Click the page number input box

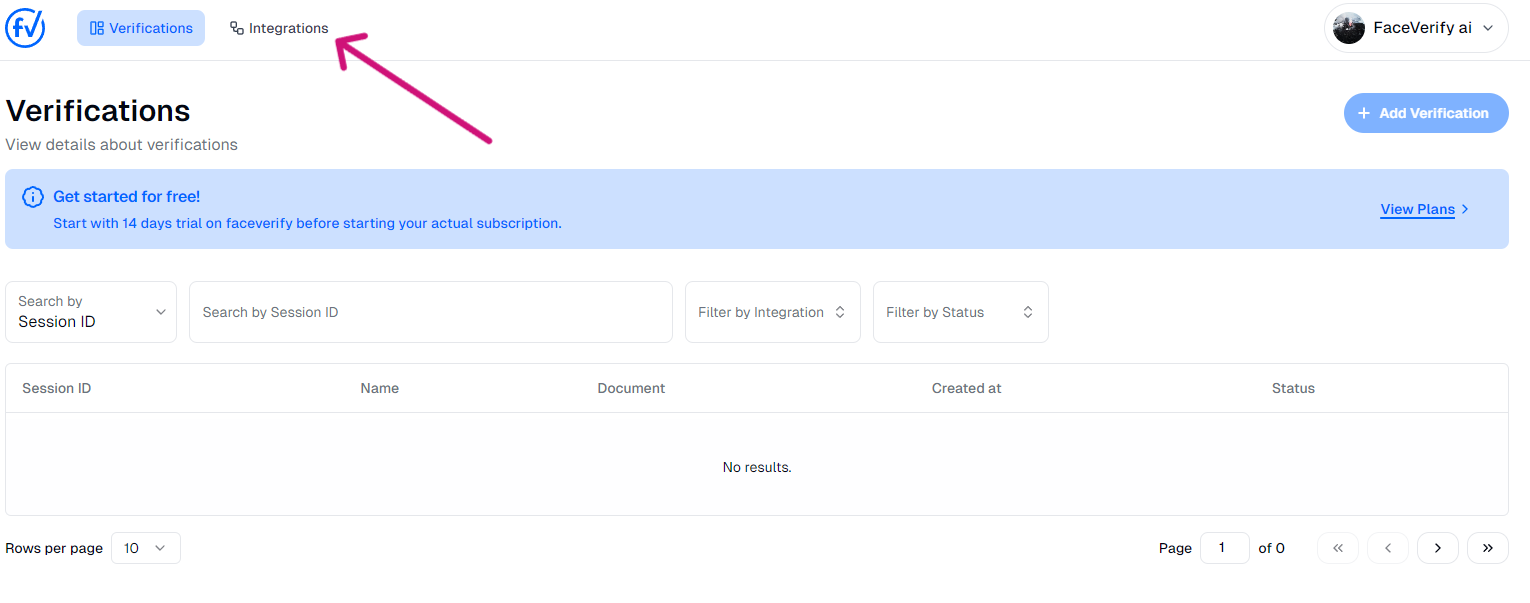pyautogui.click(x=1224, y=548)
